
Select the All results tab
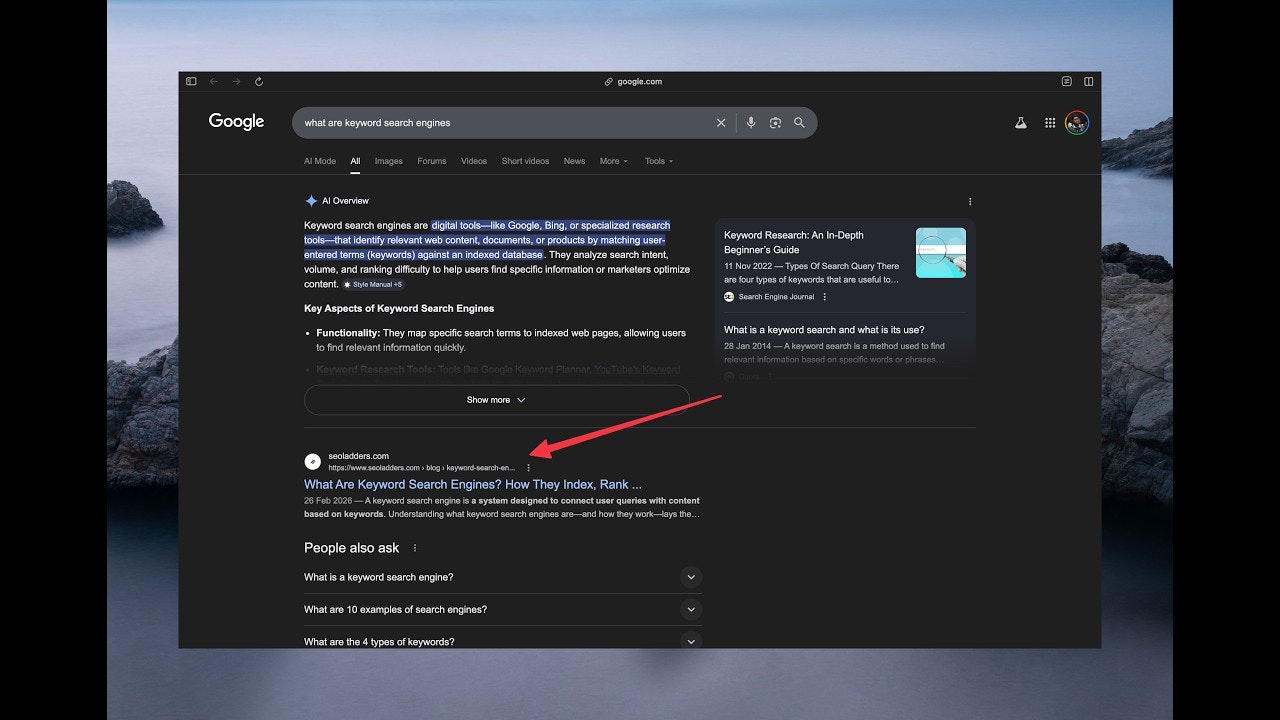coord(355,161)
